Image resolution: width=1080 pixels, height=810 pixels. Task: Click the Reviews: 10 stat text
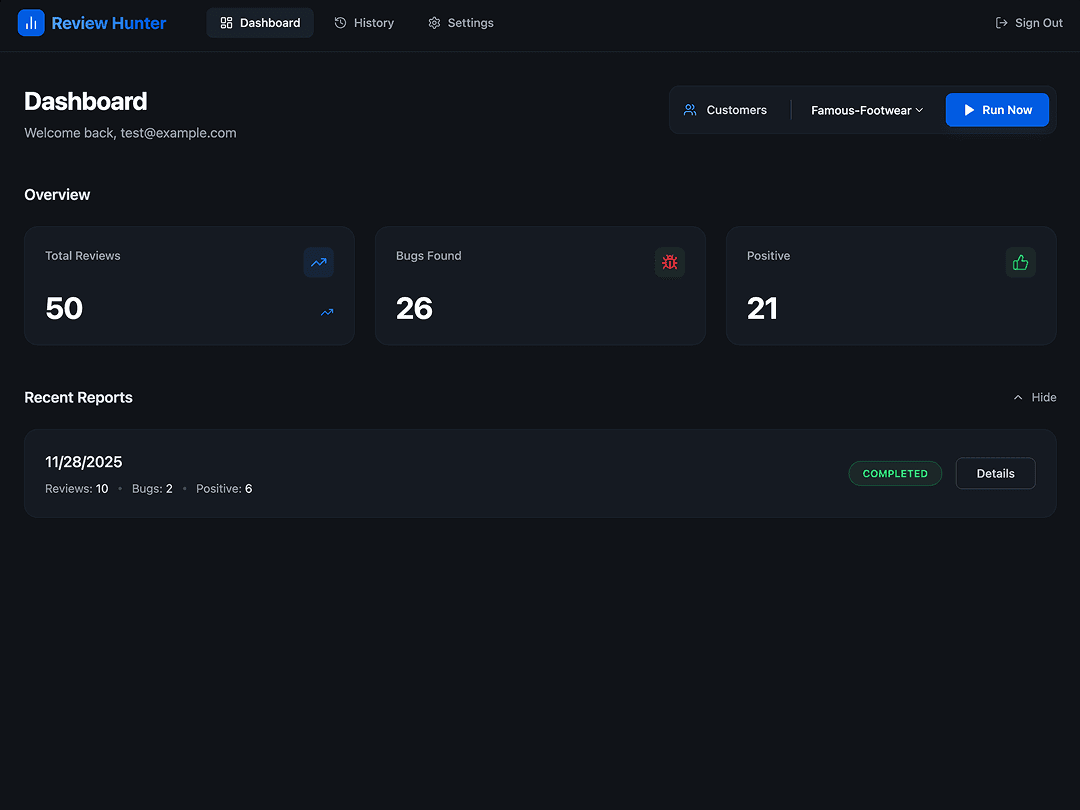point(76,489)
